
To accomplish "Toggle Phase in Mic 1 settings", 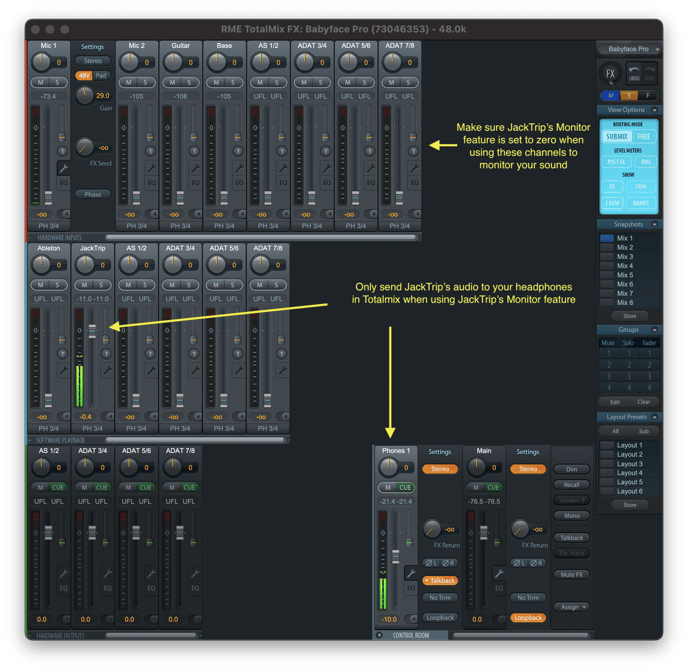I will (93, 194).
